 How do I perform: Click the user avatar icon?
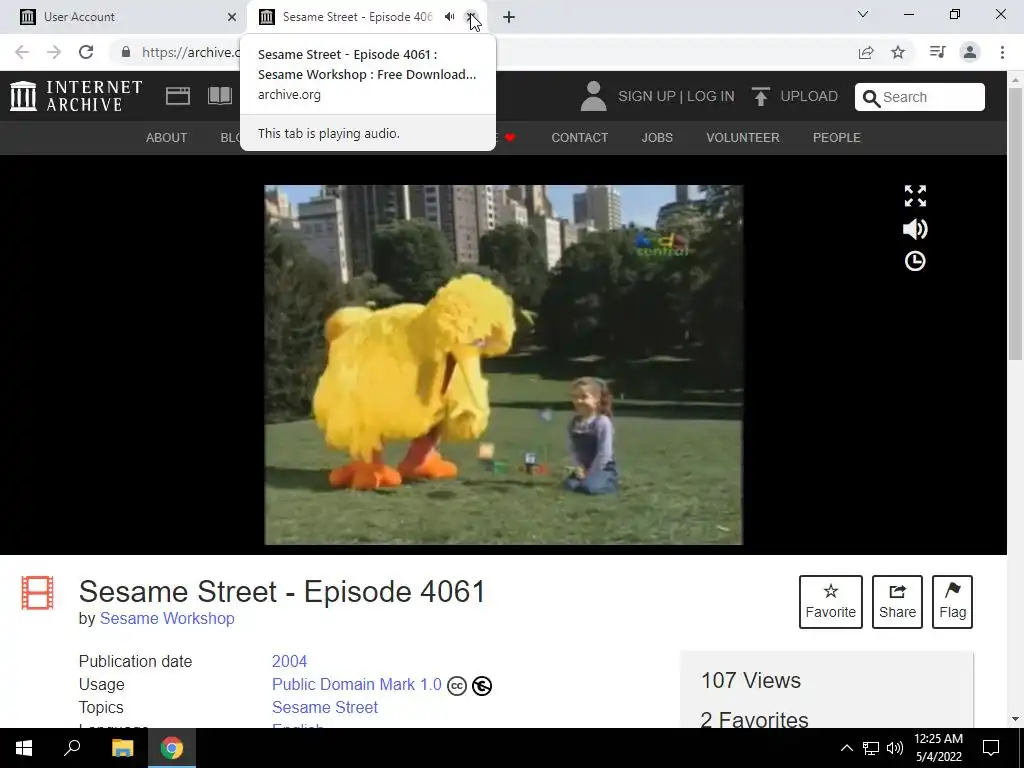click(594, 96)
